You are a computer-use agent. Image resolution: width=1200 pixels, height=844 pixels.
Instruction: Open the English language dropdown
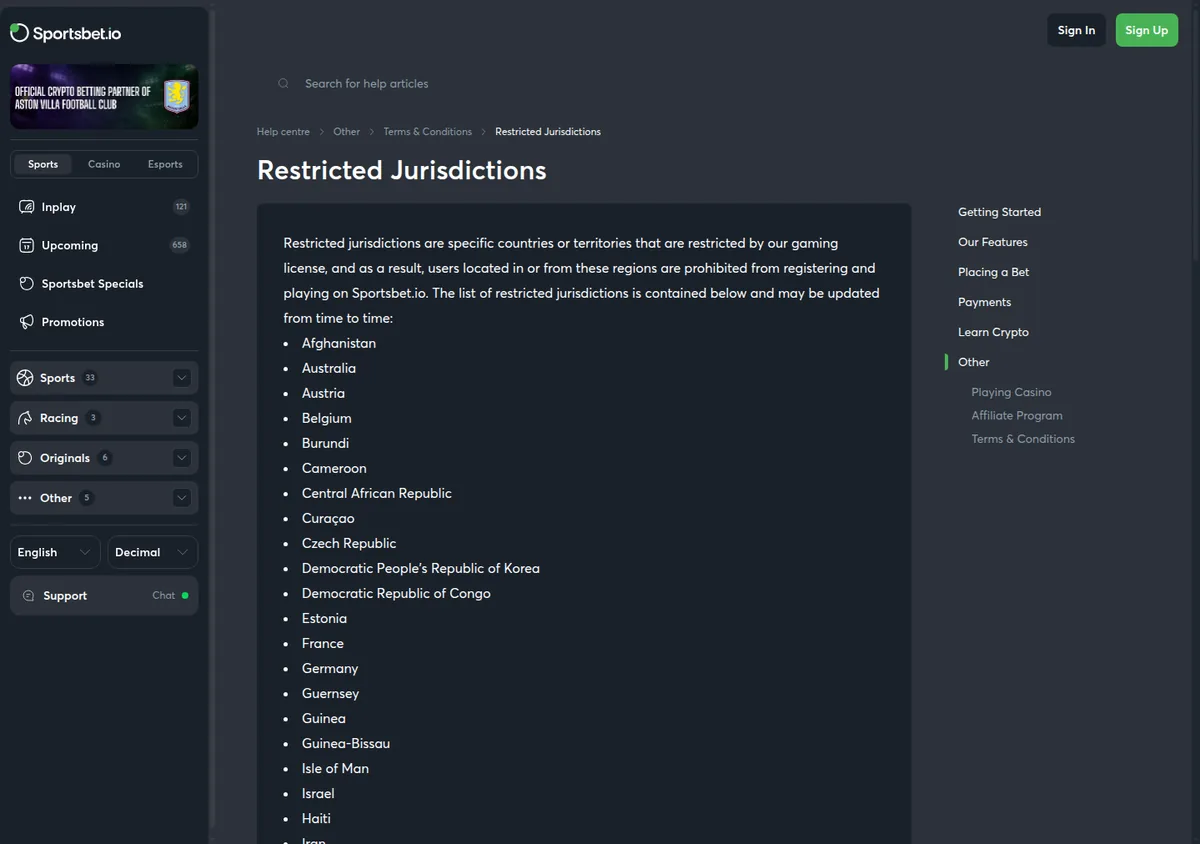[56, 552]
